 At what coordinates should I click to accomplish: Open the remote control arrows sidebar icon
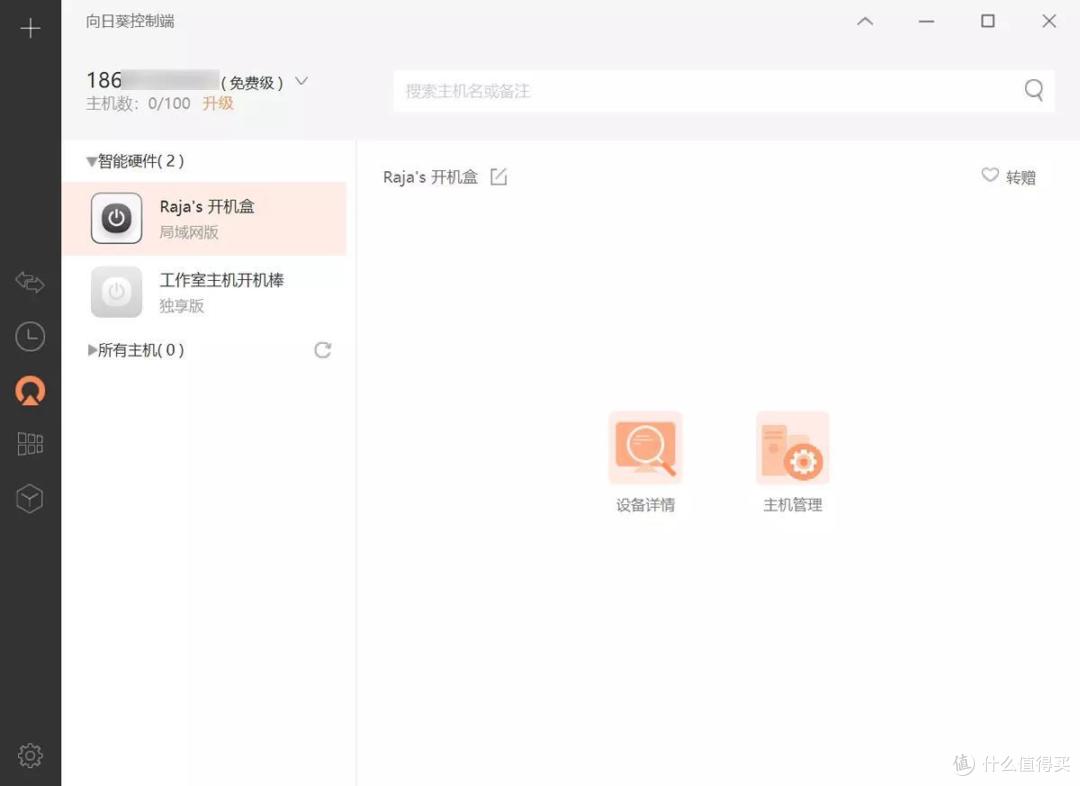[30, 282]
